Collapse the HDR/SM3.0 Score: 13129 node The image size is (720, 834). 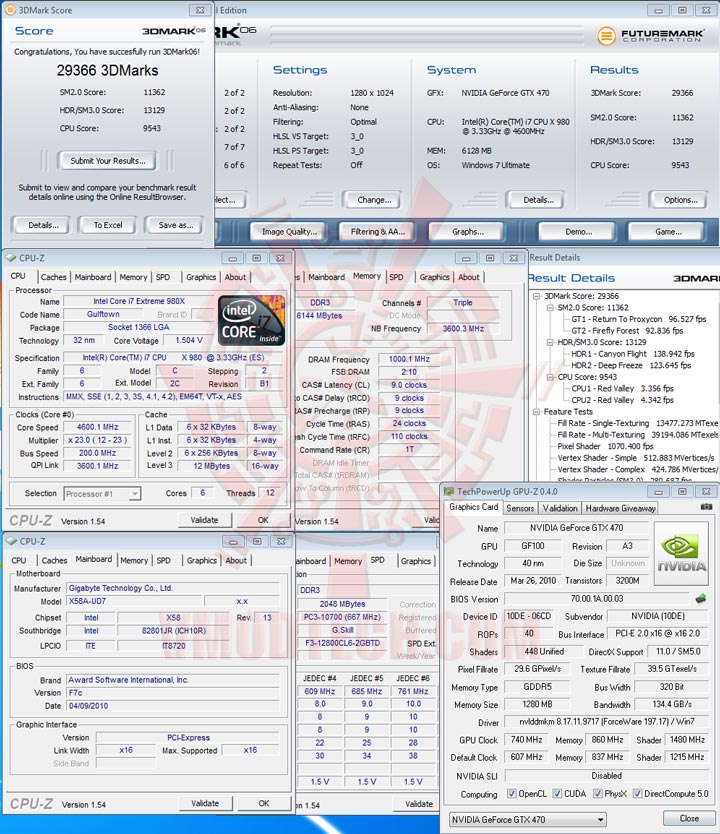pos(550,343)
